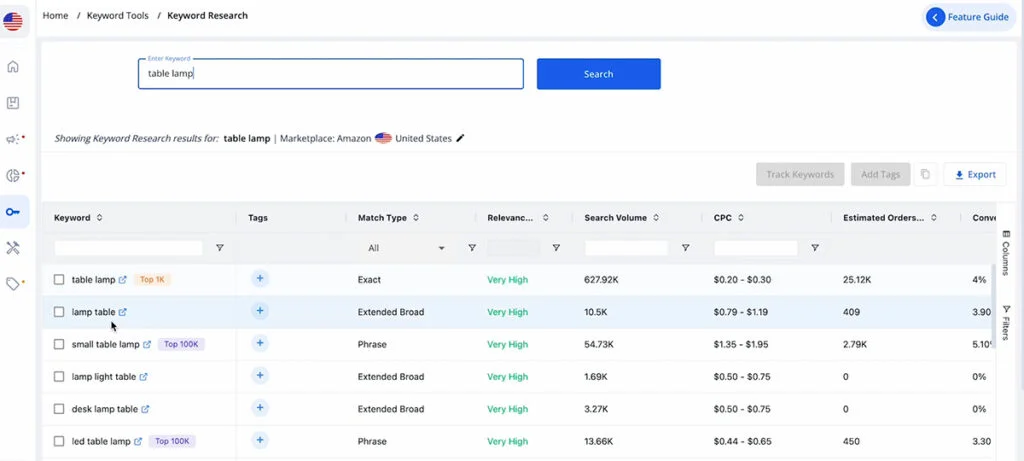Expand the Feature Guide panel

(968, 18)
